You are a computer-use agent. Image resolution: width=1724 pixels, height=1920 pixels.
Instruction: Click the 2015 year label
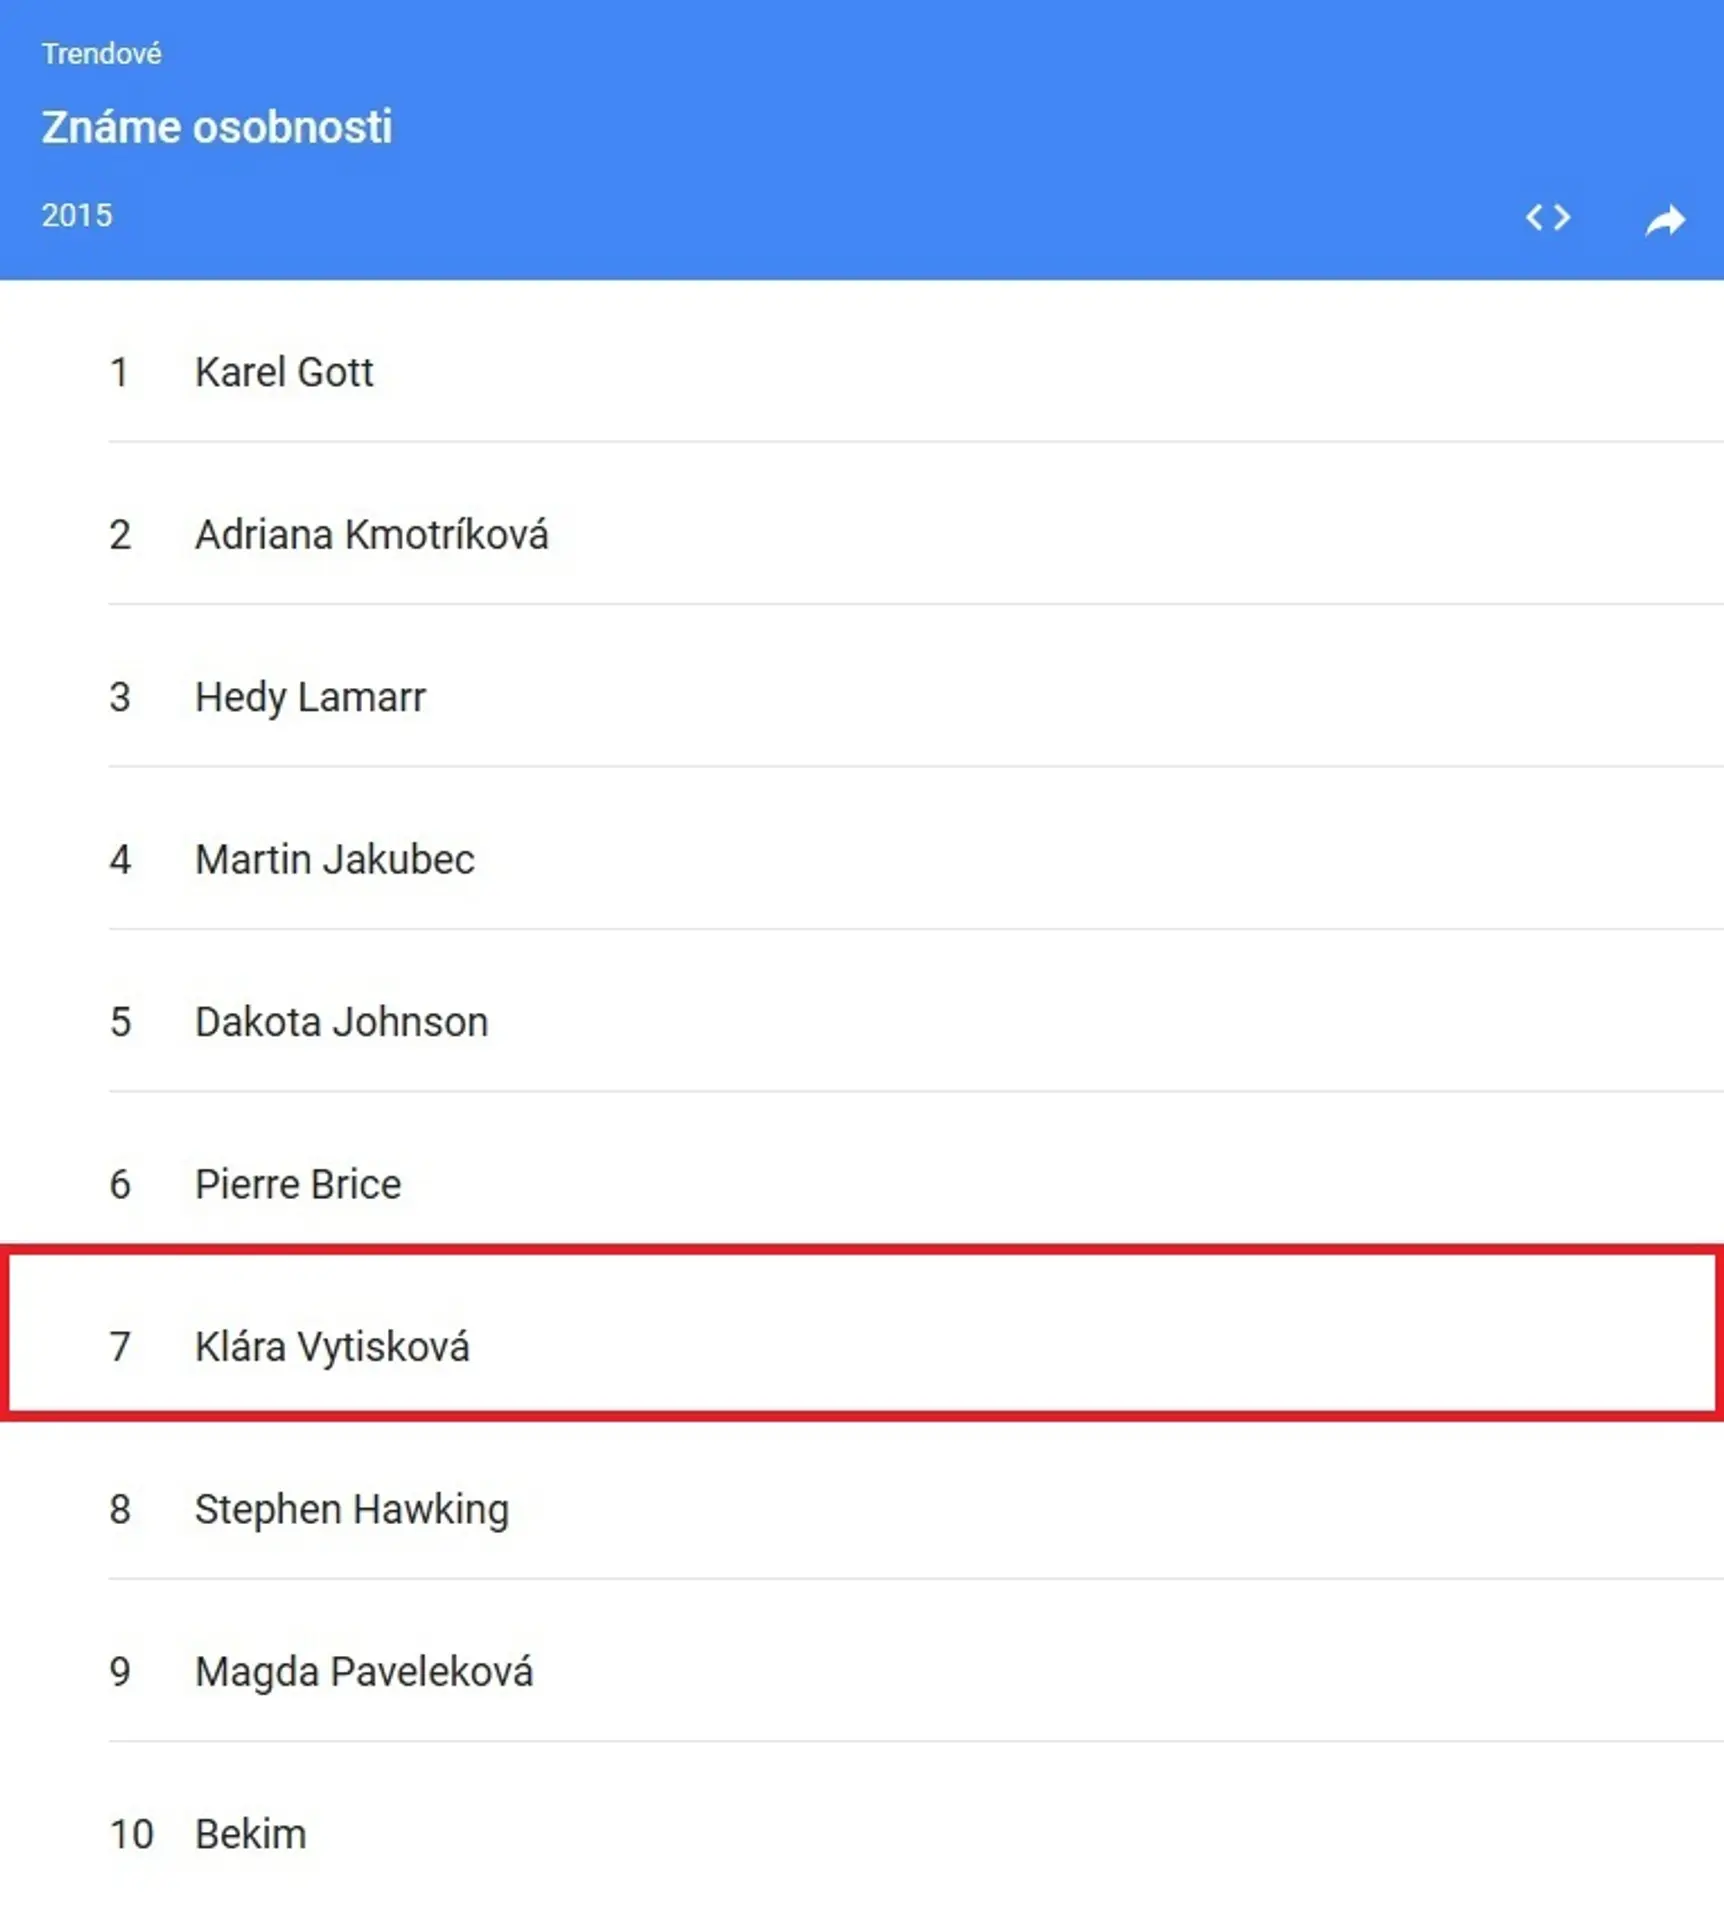(x=77, y=215)
